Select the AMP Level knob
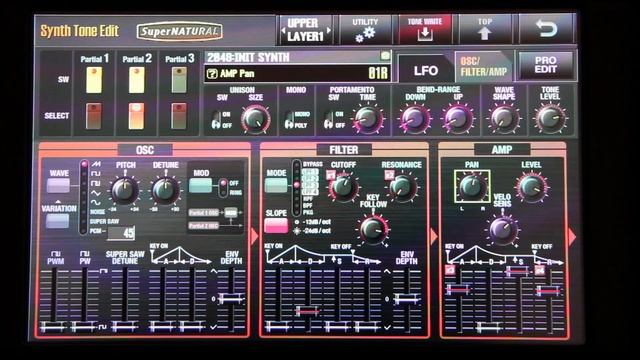Viewport: 640px width, 360px height. (x=532, y=187)
